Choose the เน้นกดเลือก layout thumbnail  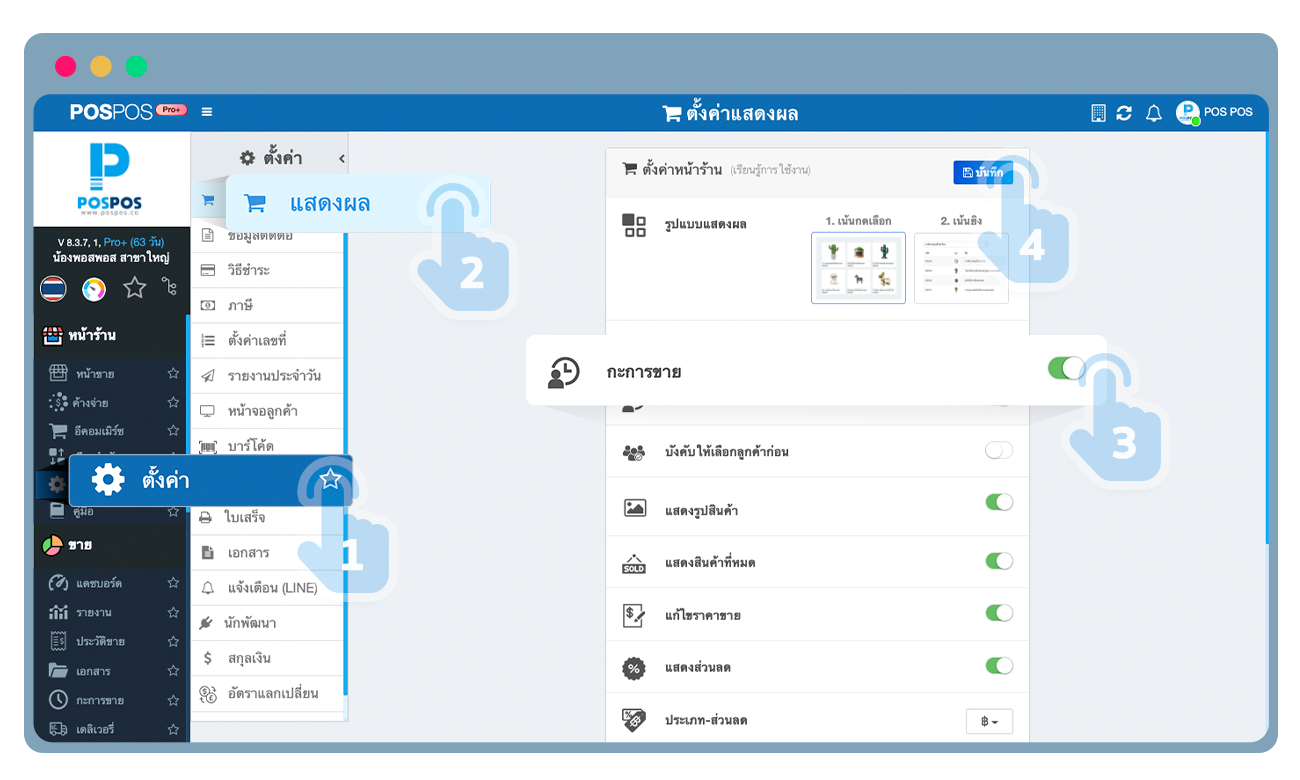(x=858, y=267)
